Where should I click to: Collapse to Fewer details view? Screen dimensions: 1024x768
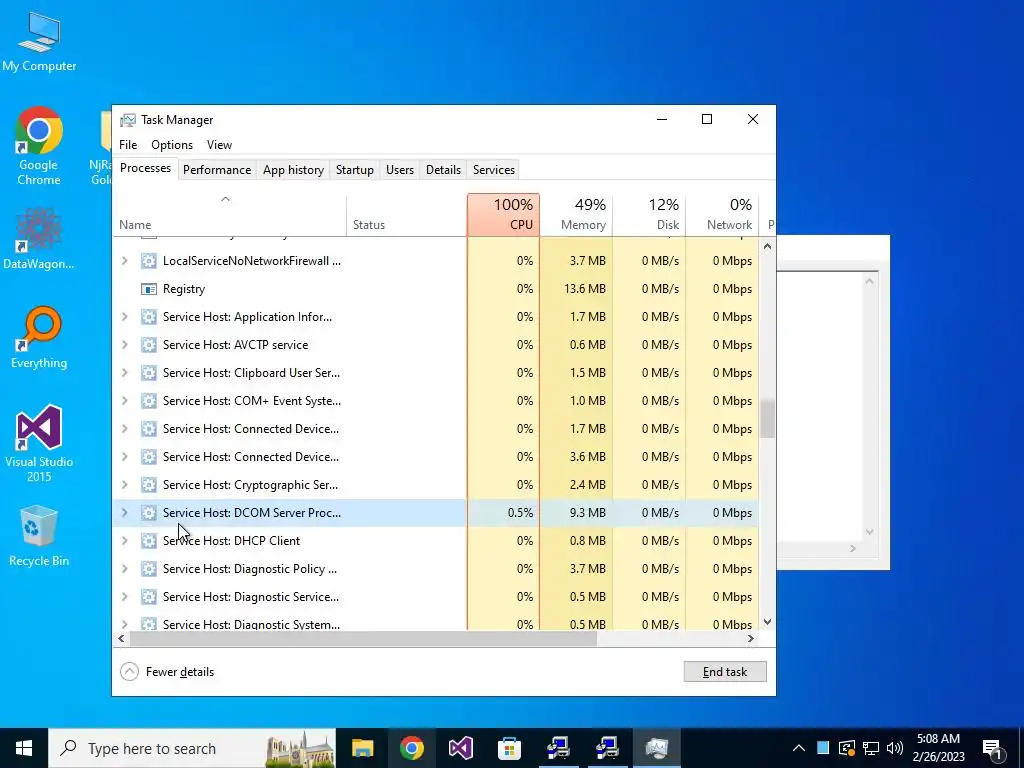tap(168, 671)
